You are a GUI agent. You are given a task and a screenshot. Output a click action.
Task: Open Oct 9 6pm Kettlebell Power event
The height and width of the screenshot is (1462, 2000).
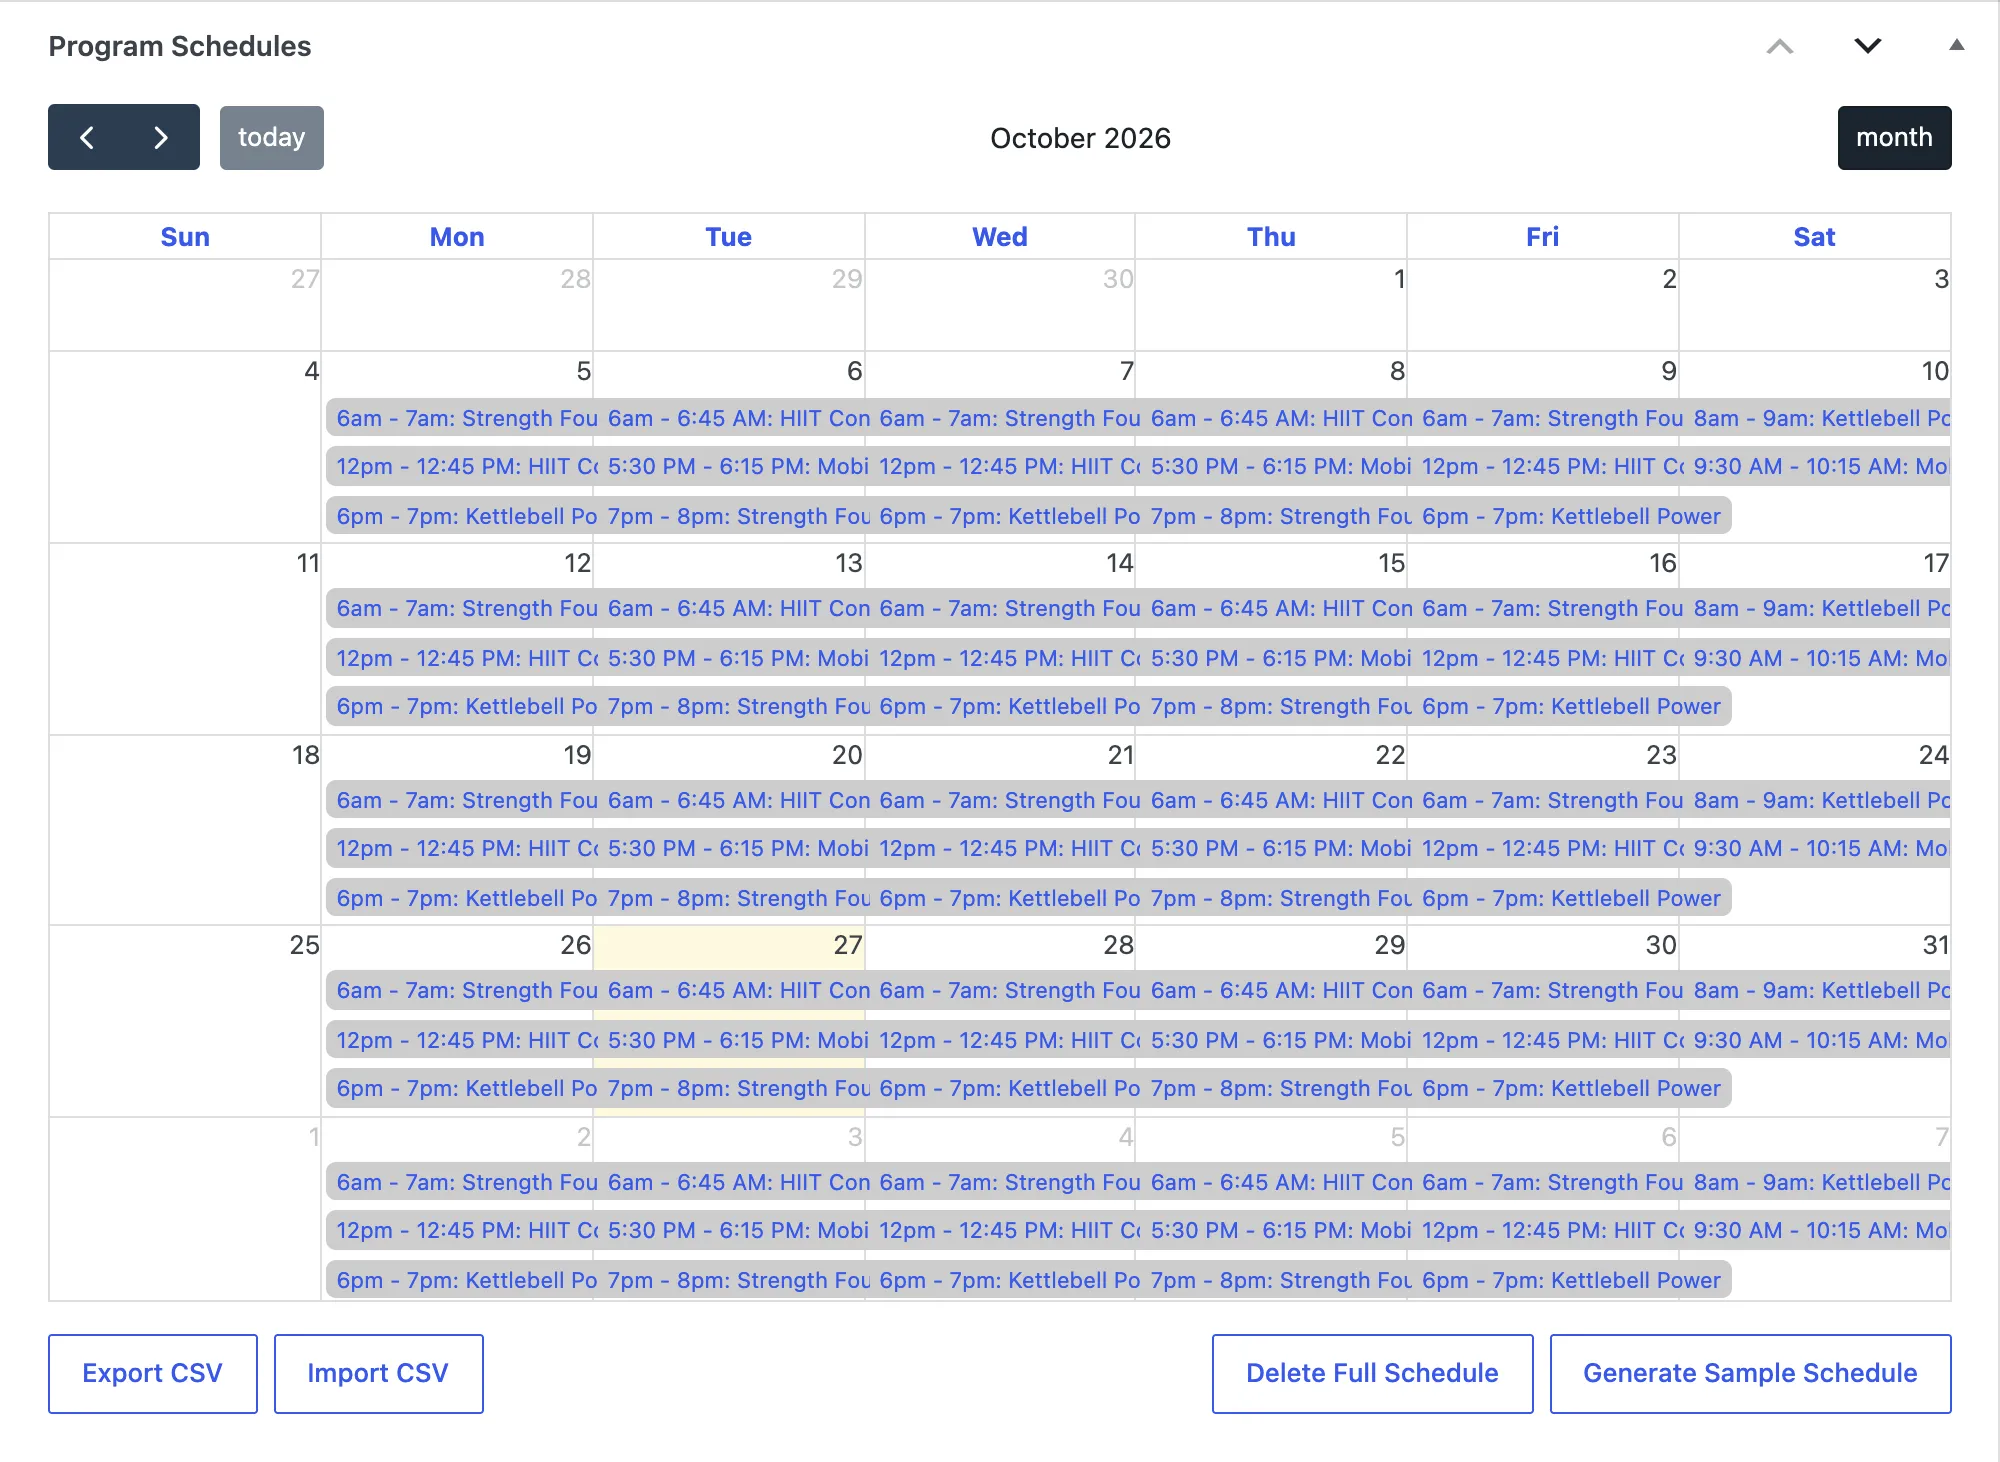click(1572, 516)
